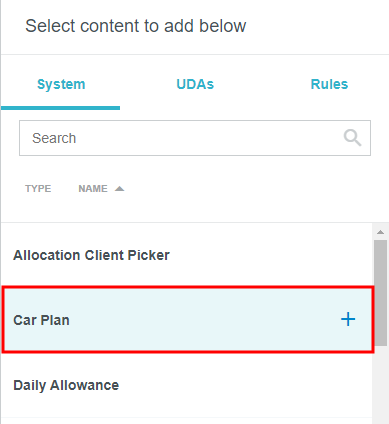Screen dimensions: 389x424
Task: Click the Car Plan name label
Action: 41,320
